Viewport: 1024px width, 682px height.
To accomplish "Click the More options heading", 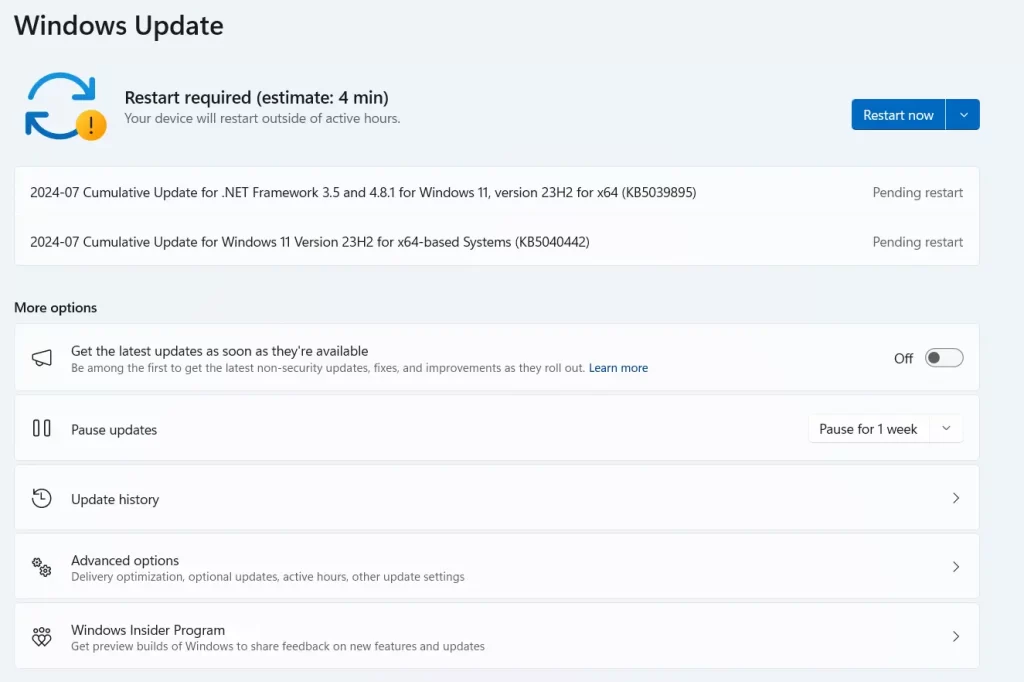I will coord(56,308).
